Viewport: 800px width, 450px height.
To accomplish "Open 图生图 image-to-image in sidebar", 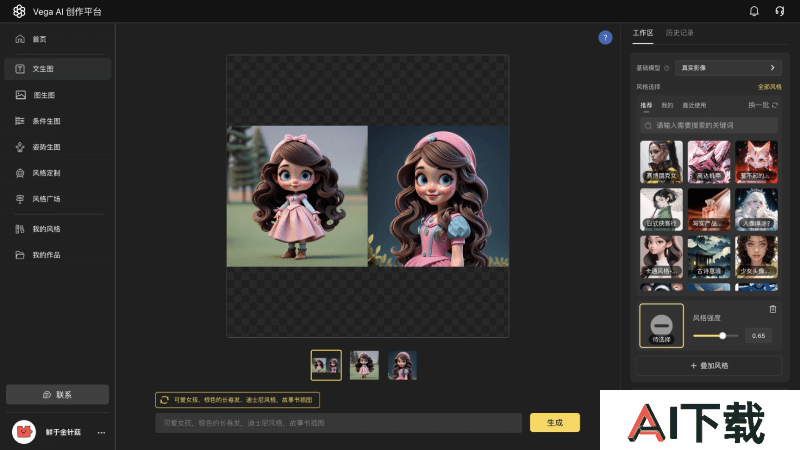I will point(57,95).
